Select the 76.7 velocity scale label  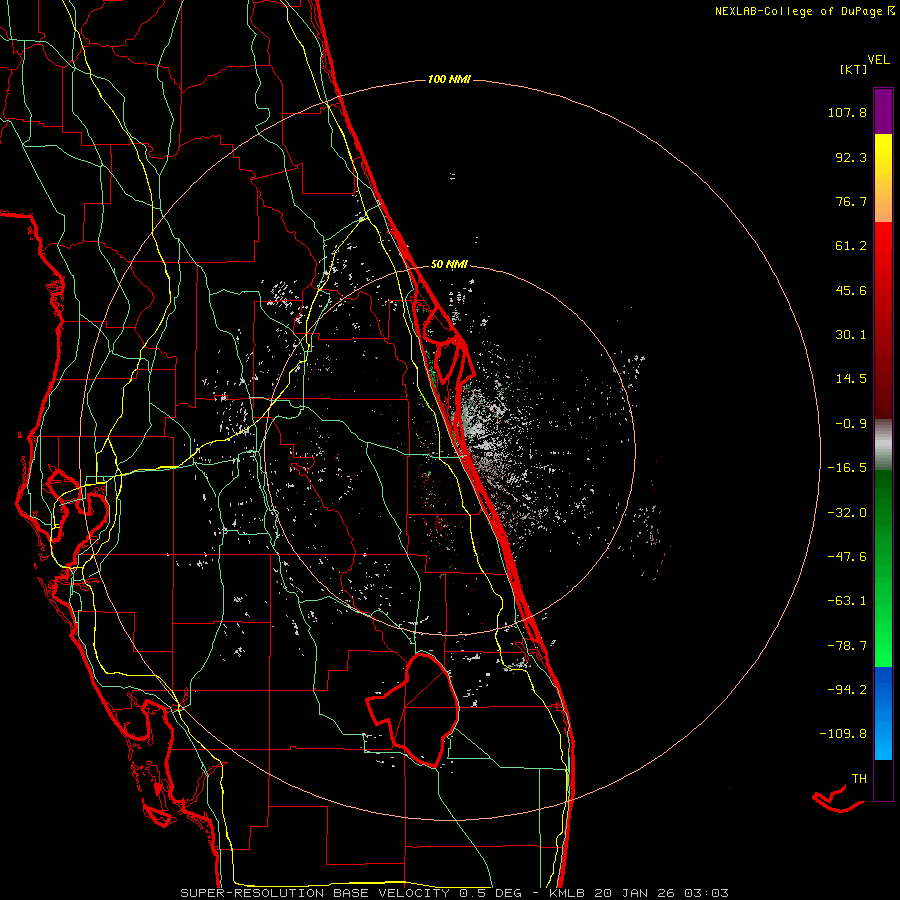tap(851, 201)
